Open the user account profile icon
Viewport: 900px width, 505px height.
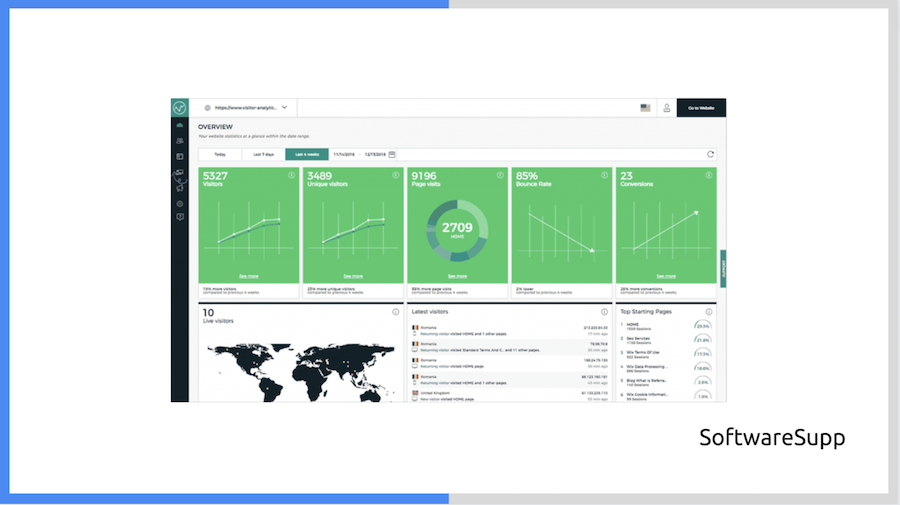point(666,108)
